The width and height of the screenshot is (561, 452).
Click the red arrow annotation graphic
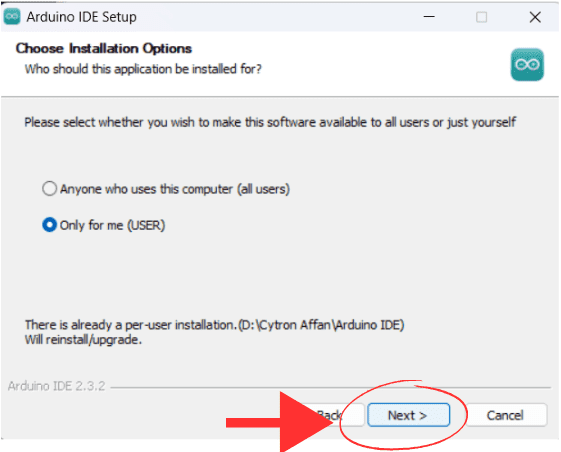click(280, 422)
